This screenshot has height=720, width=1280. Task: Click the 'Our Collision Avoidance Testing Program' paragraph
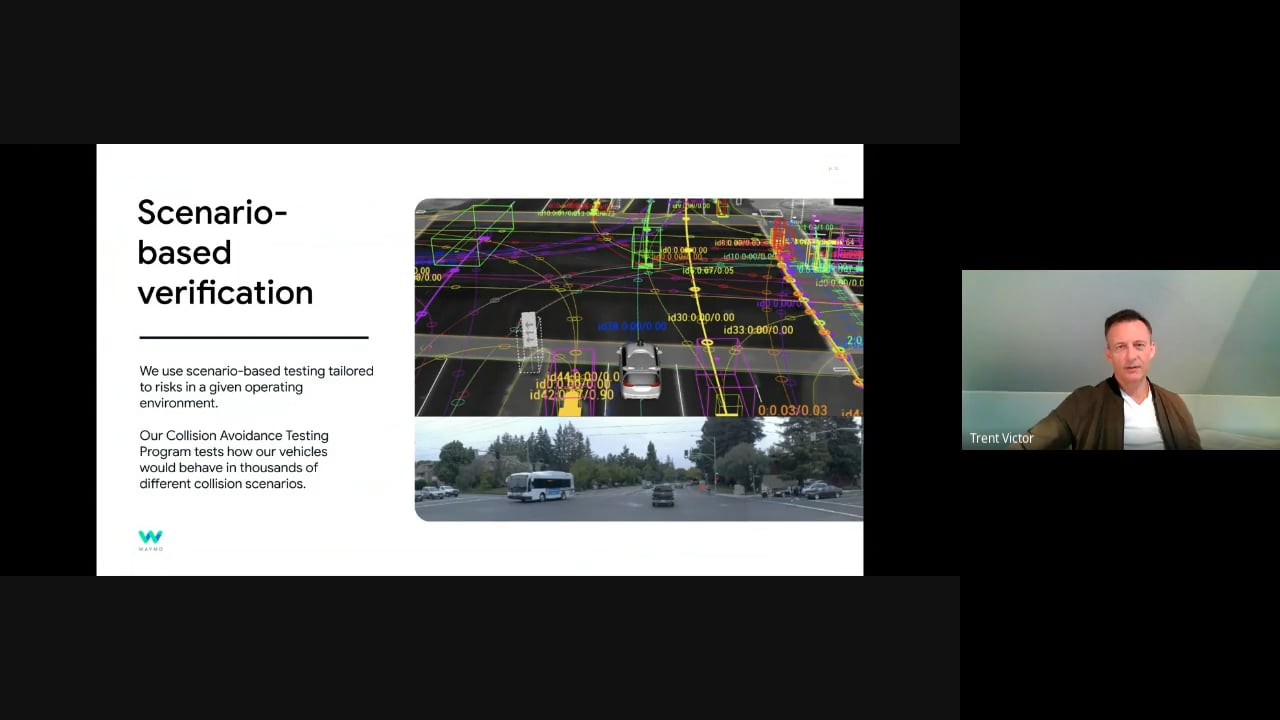(x=234, y=460)
